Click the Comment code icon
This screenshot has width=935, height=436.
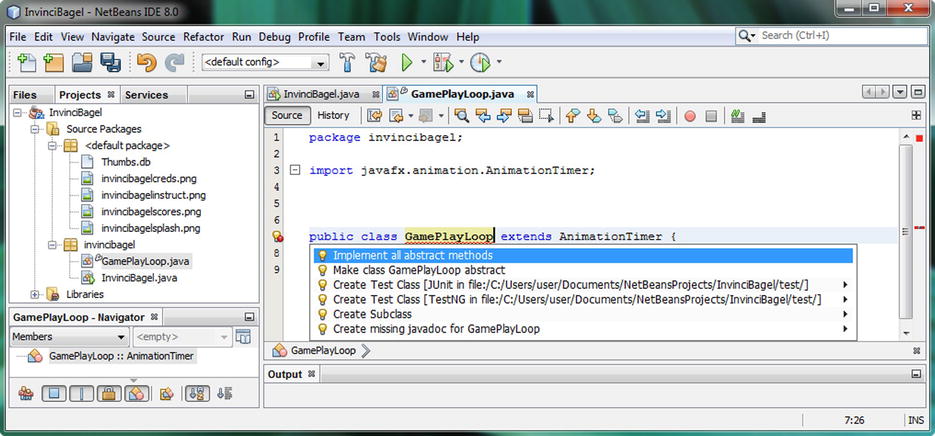(x=738, y=116)
